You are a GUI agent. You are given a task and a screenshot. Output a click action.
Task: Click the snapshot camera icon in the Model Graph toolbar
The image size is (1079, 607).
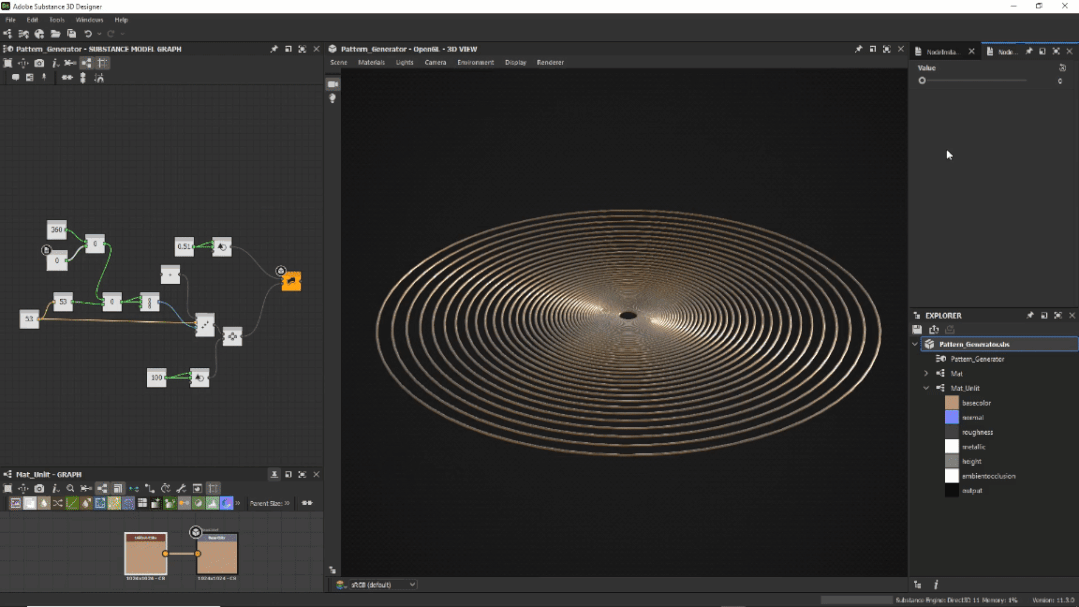(x=39, y=63)
